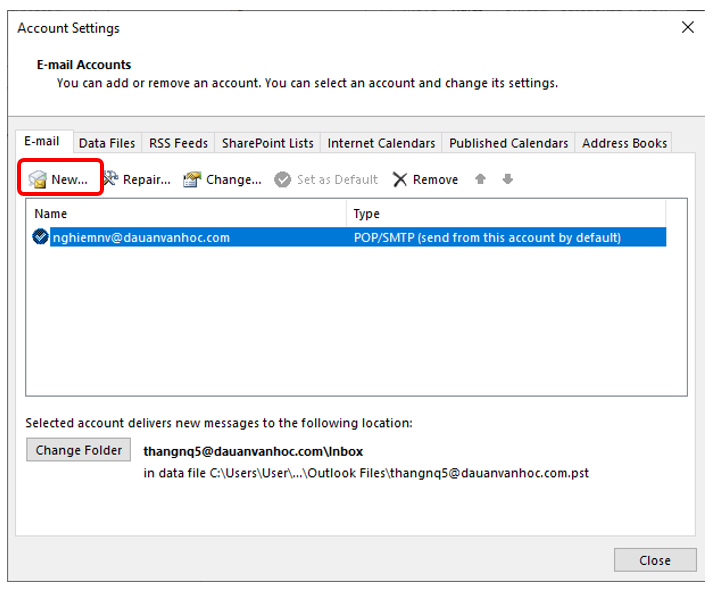This screenshot has height=597, width=719.
Task: Move selected account down with arrow
Action: click(x=508, y=180)
